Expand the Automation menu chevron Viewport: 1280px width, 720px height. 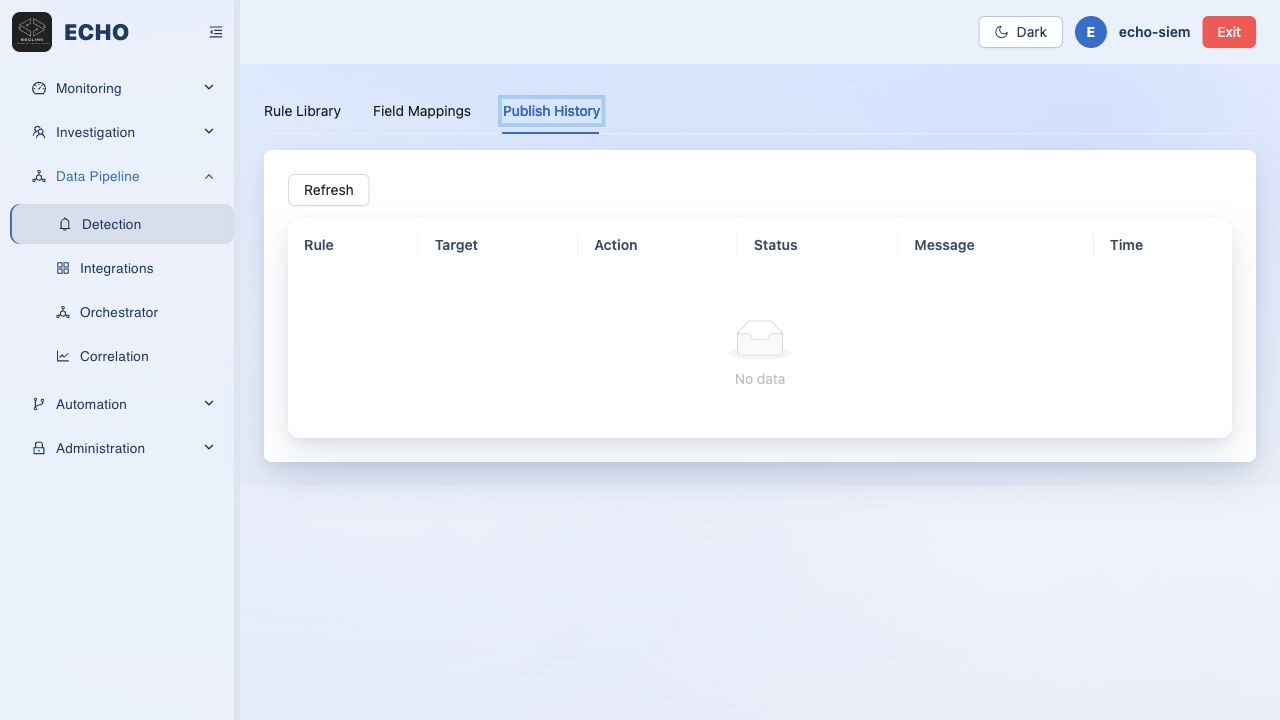(209, 404)
